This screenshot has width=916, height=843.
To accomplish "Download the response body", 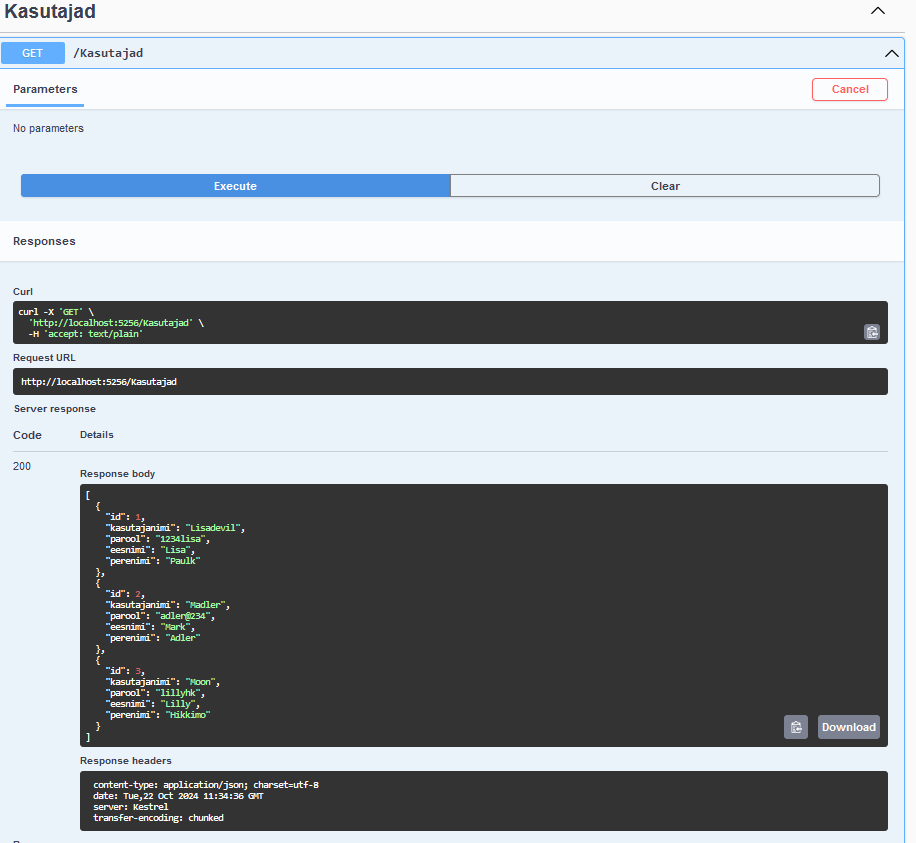I will coord(848,727).
